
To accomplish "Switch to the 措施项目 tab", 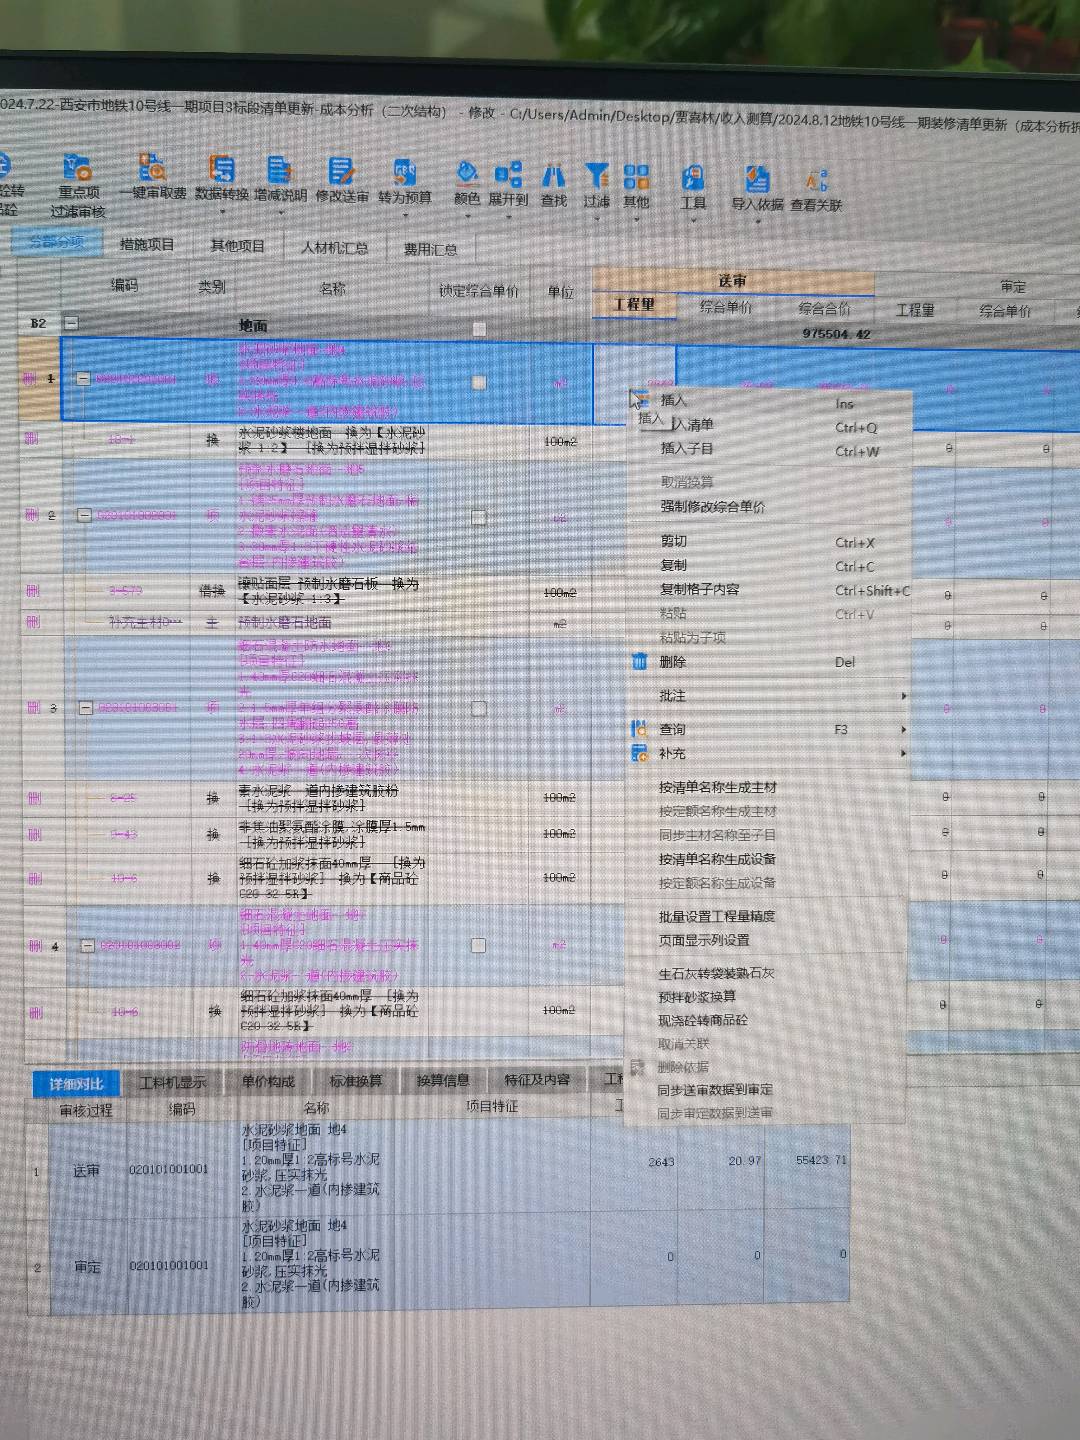I will (147, 244).
